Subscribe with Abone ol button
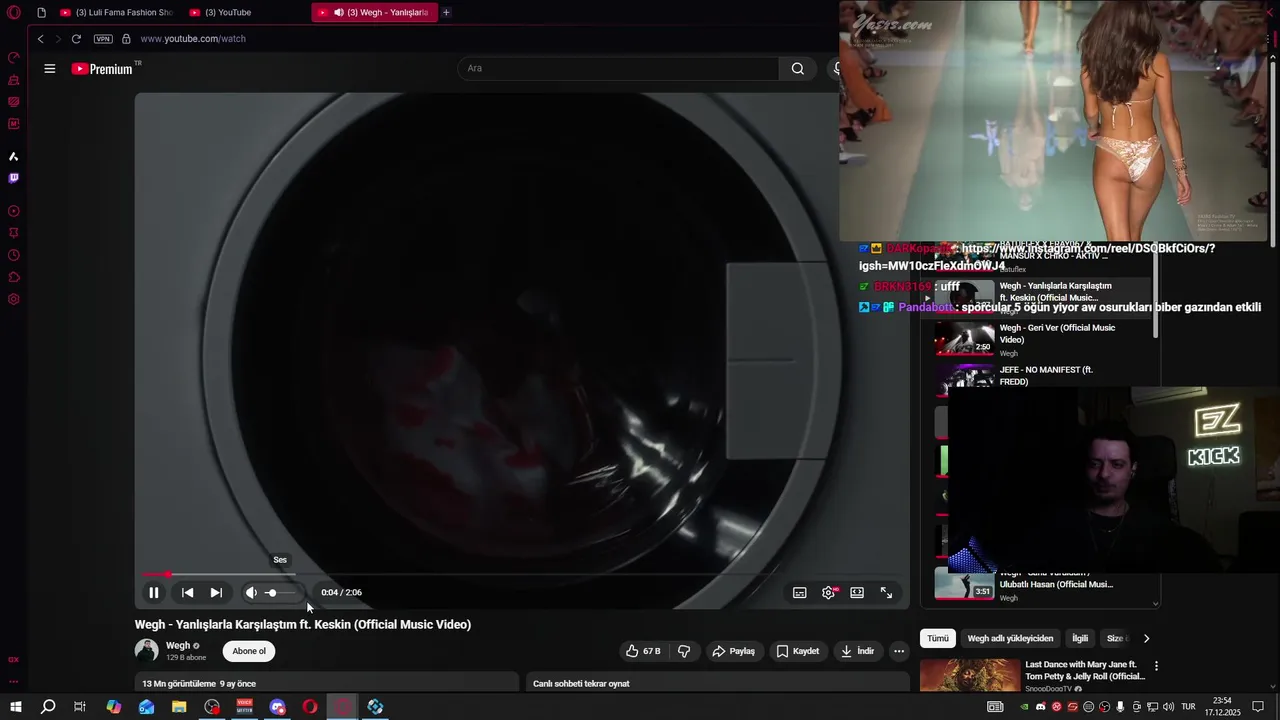Viewport: 1280px width, 720px height. coord(249,651)
